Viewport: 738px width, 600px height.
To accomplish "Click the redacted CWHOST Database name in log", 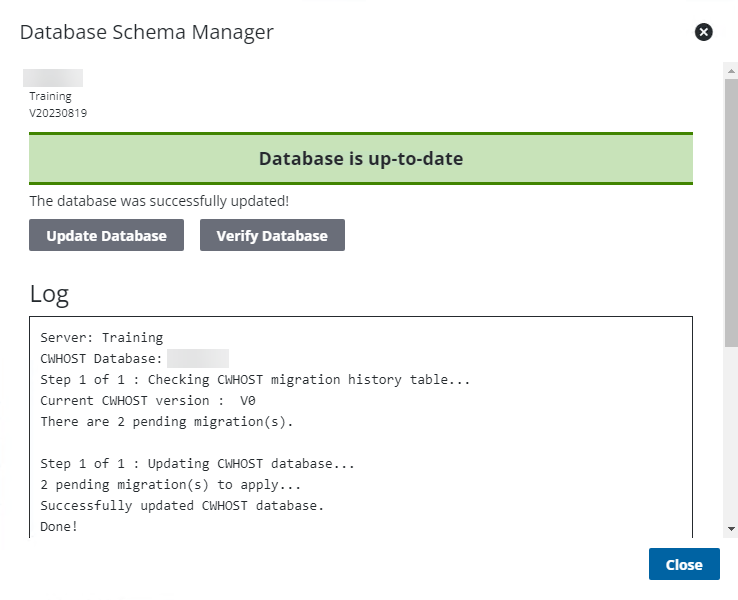I will tap(198, 359).
